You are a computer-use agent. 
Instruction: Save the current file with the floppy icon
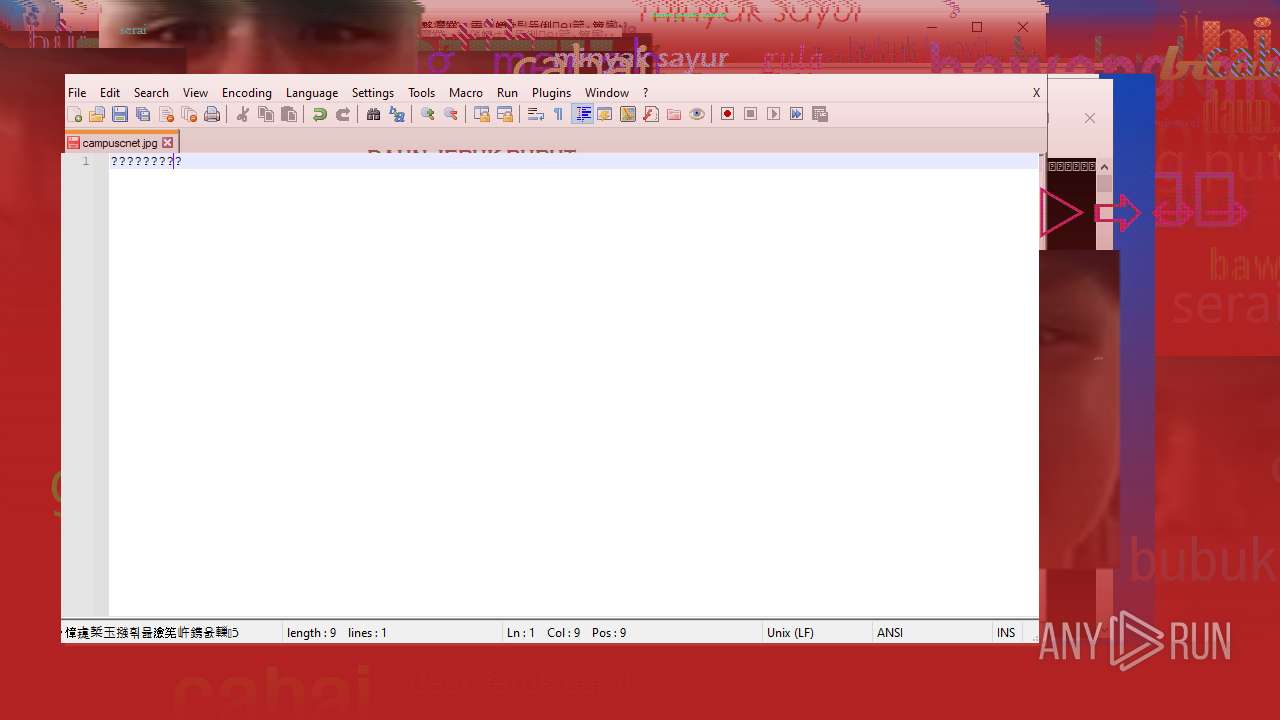(120, 114)
